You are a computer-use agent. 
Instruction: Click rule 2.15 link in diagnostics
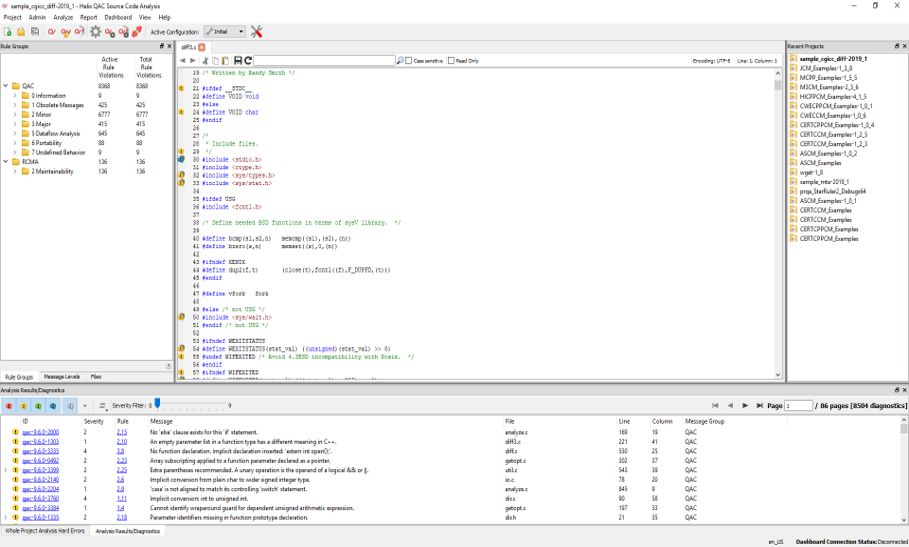click(x=121, y=432)
